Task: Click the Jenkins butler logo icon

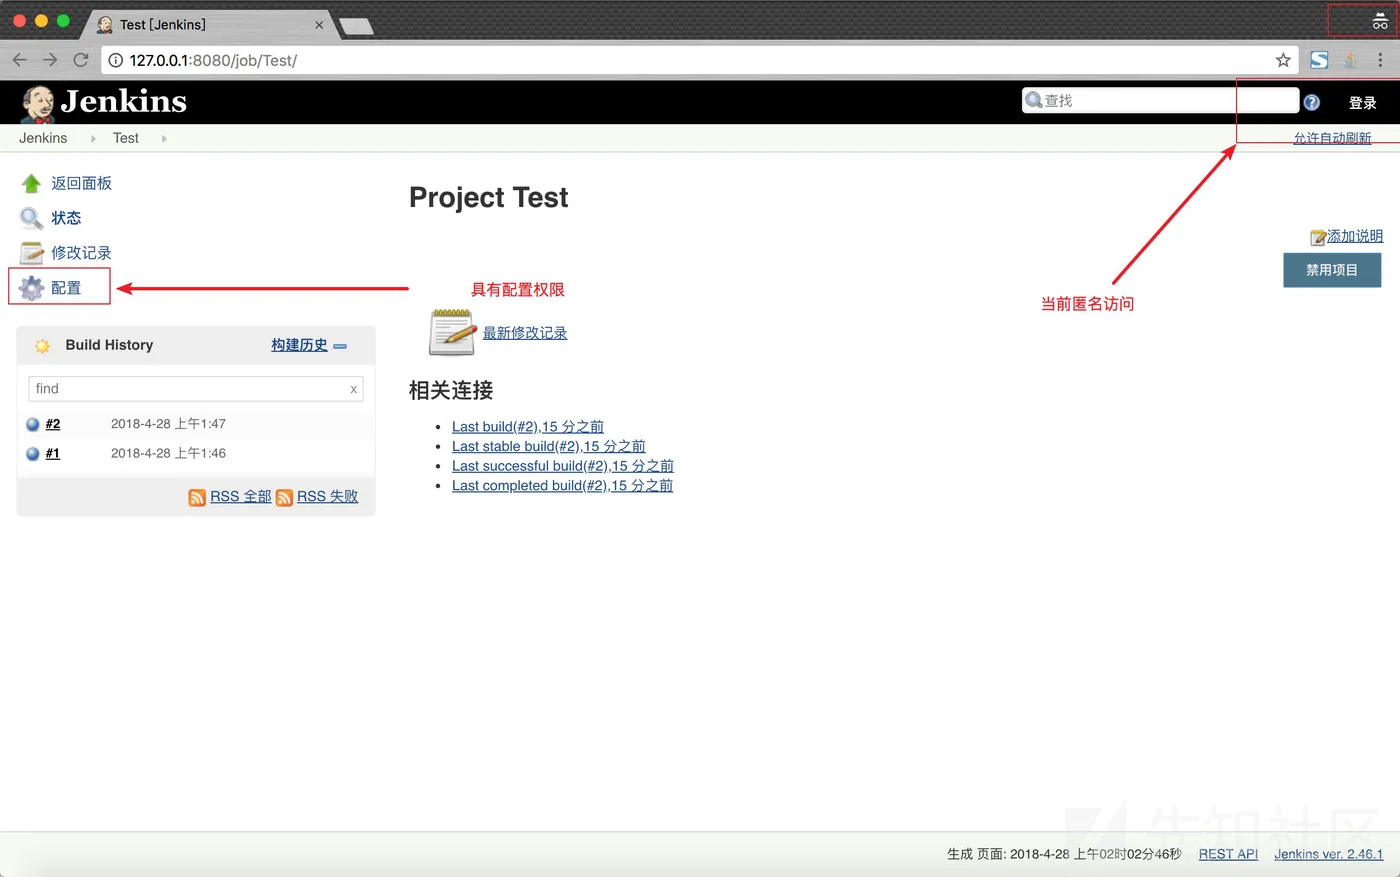Action: point(38,103)
